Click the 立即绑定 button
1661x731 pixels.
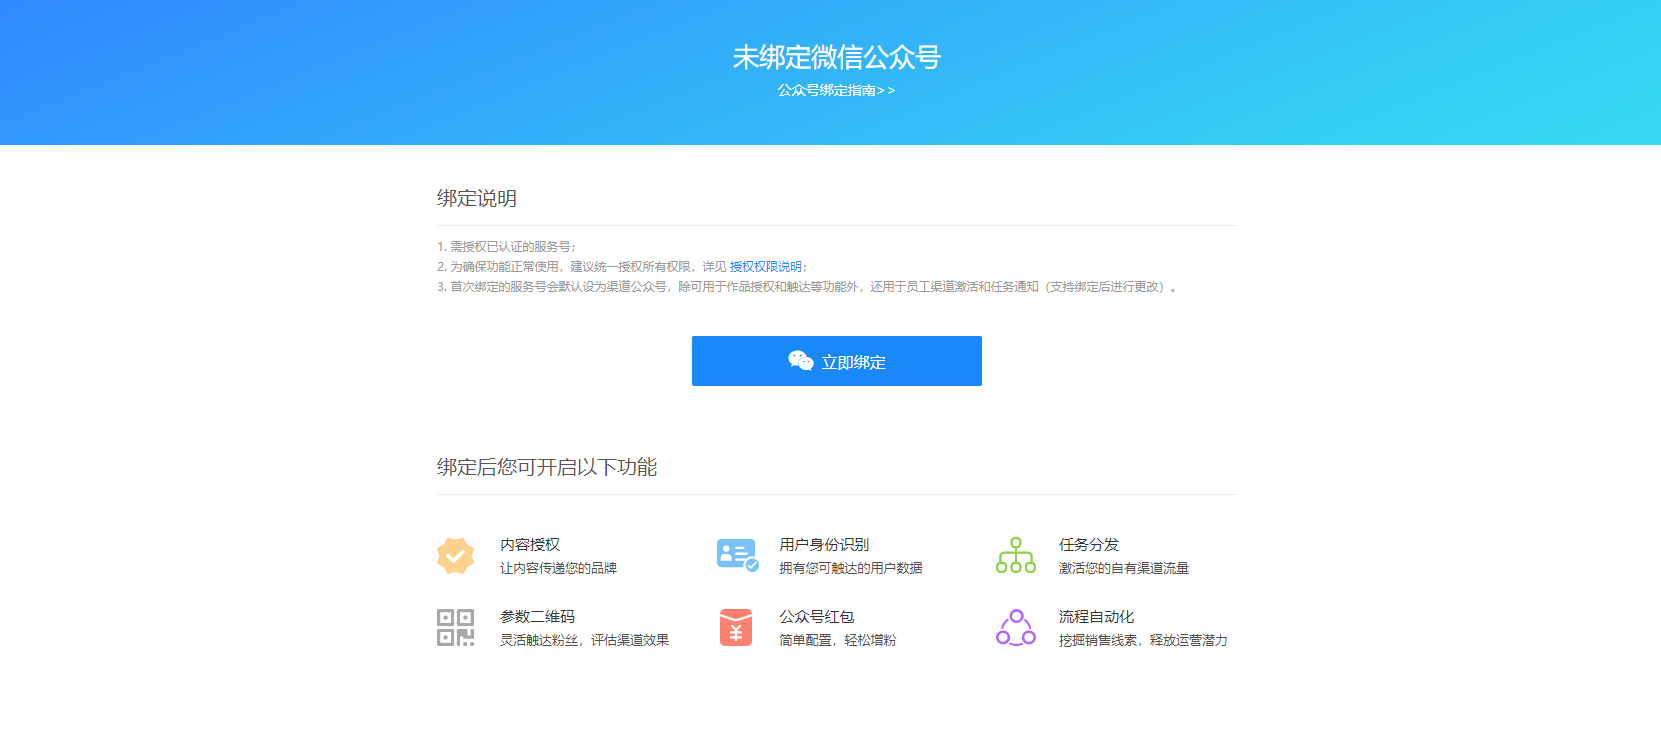pyautogui.click(x=836, y=361)
